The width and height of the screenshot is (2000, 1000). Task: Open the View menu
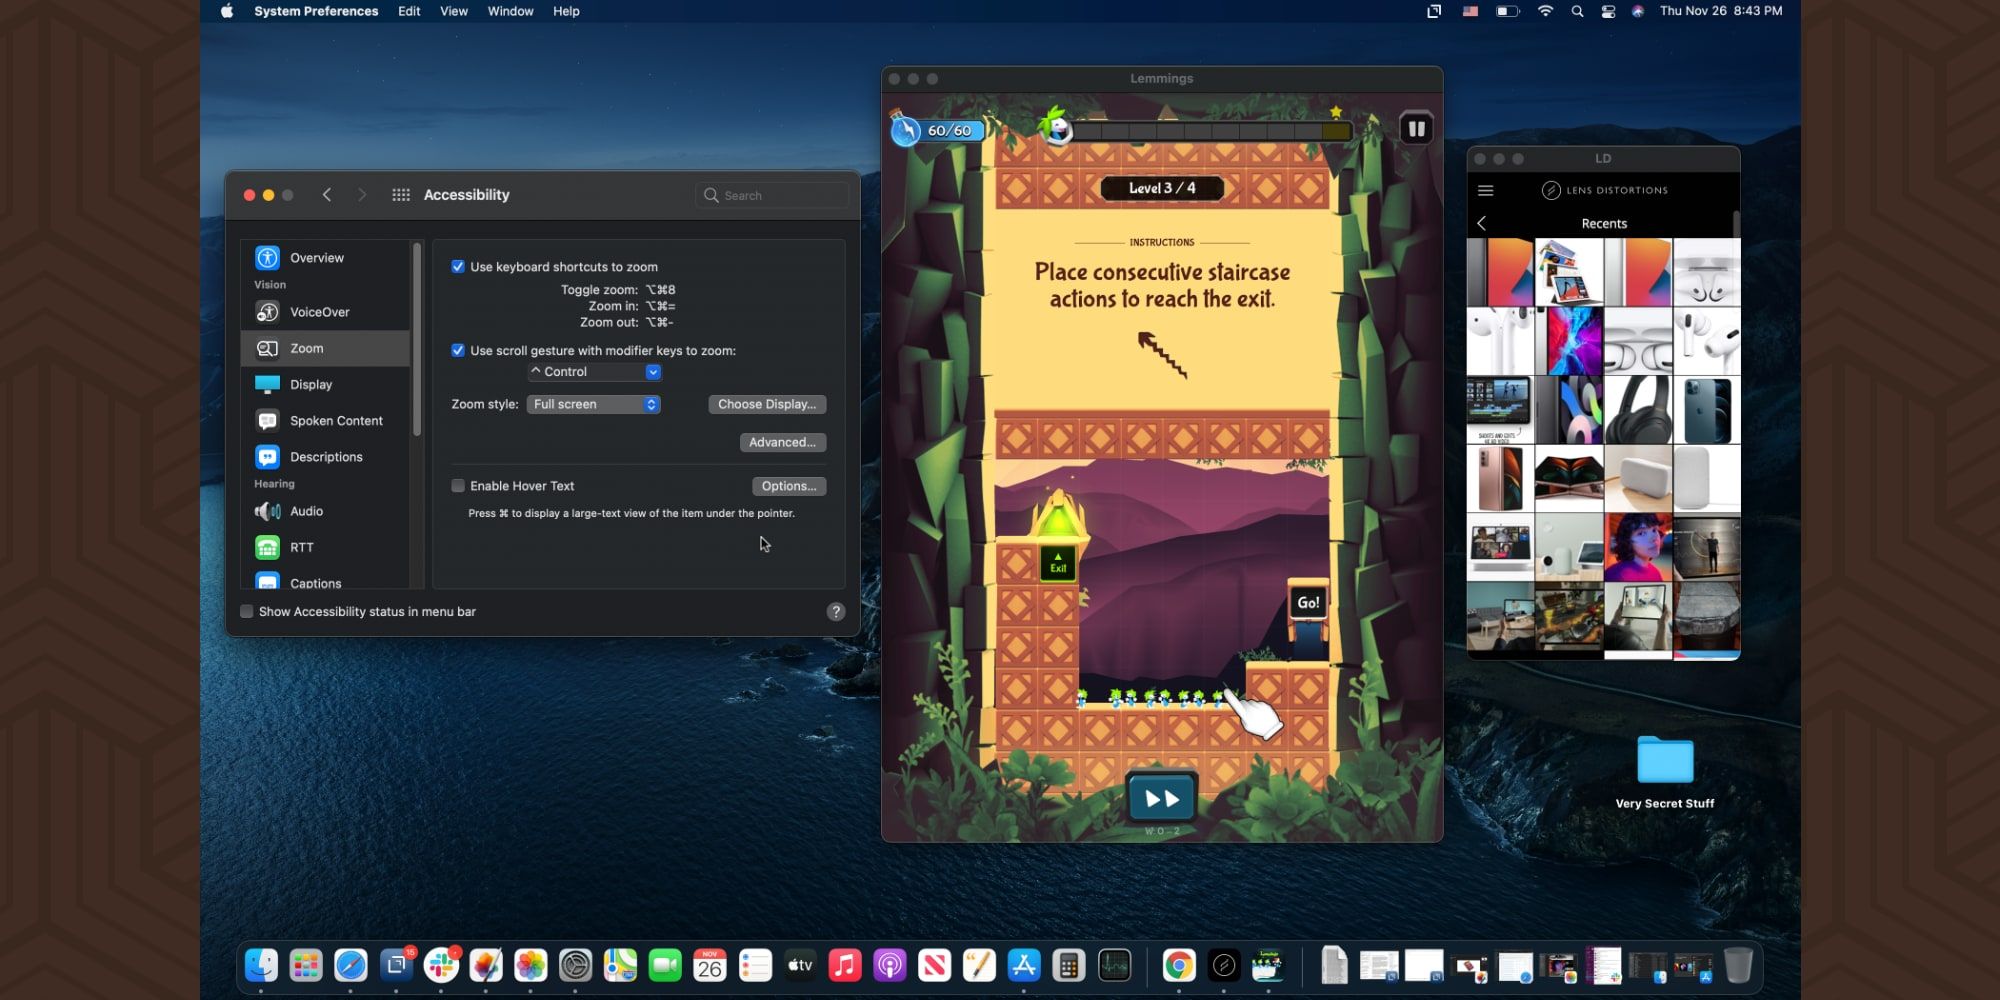tap(454, 11)
